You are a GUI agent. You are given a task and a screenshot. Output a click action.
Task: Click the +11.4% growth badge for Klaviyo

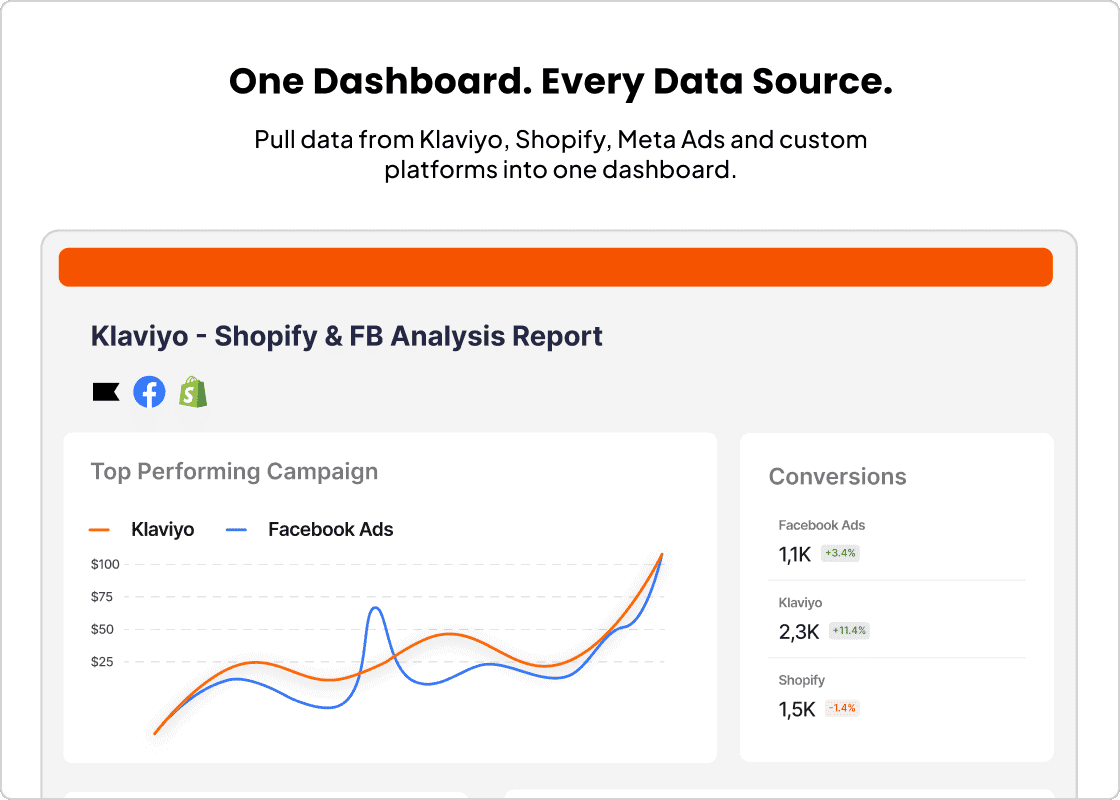pos(847,630)
